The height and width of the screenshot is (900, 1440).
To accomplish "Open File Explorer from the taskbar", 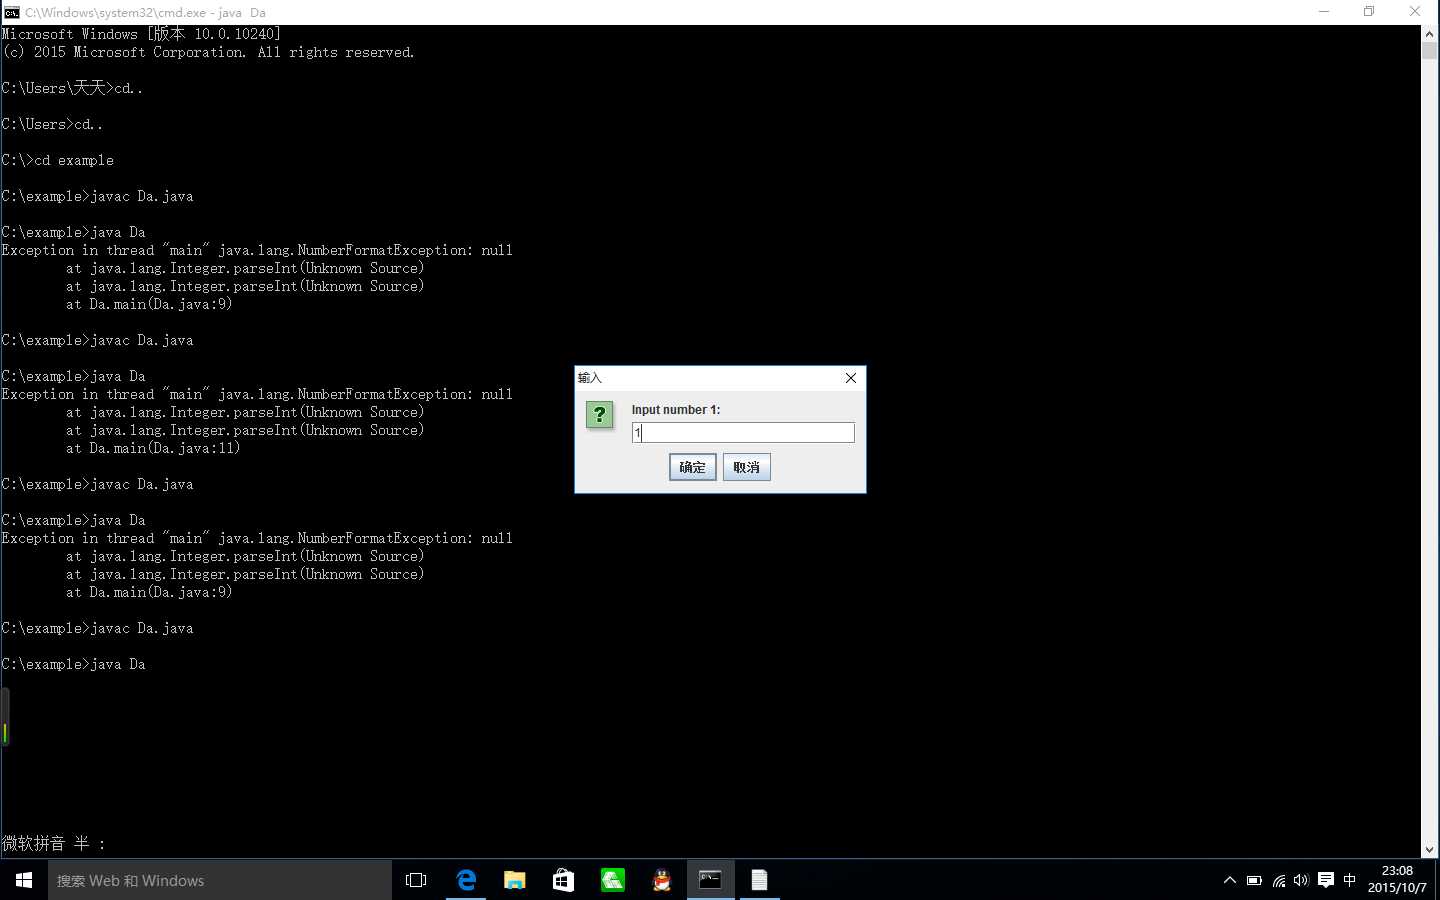I will (514, 880).
